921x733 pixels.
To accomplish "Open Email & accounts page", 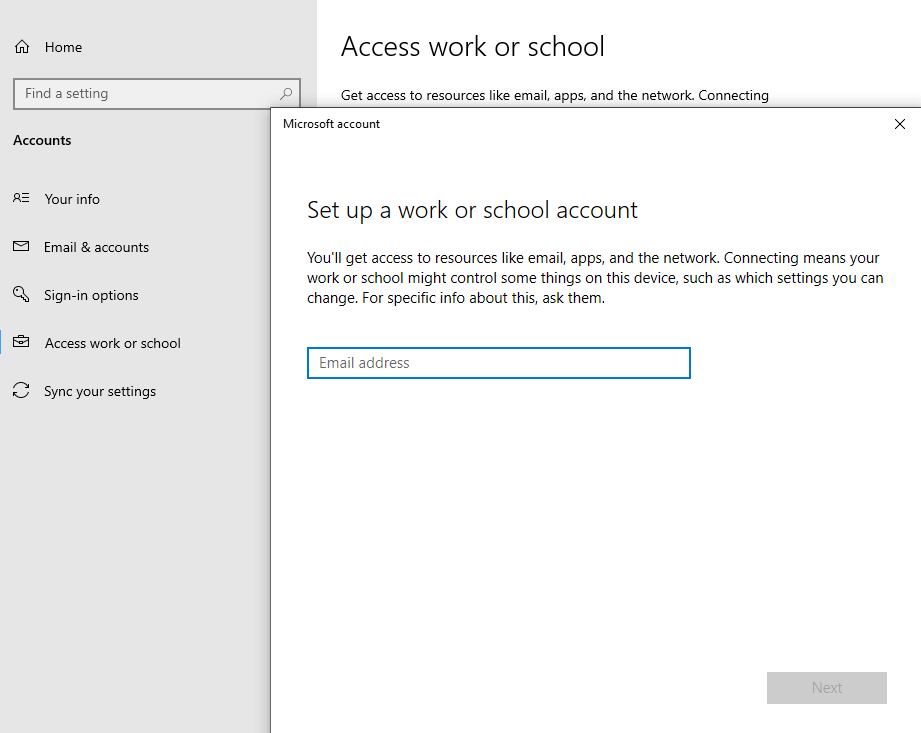I will (96, 247).
